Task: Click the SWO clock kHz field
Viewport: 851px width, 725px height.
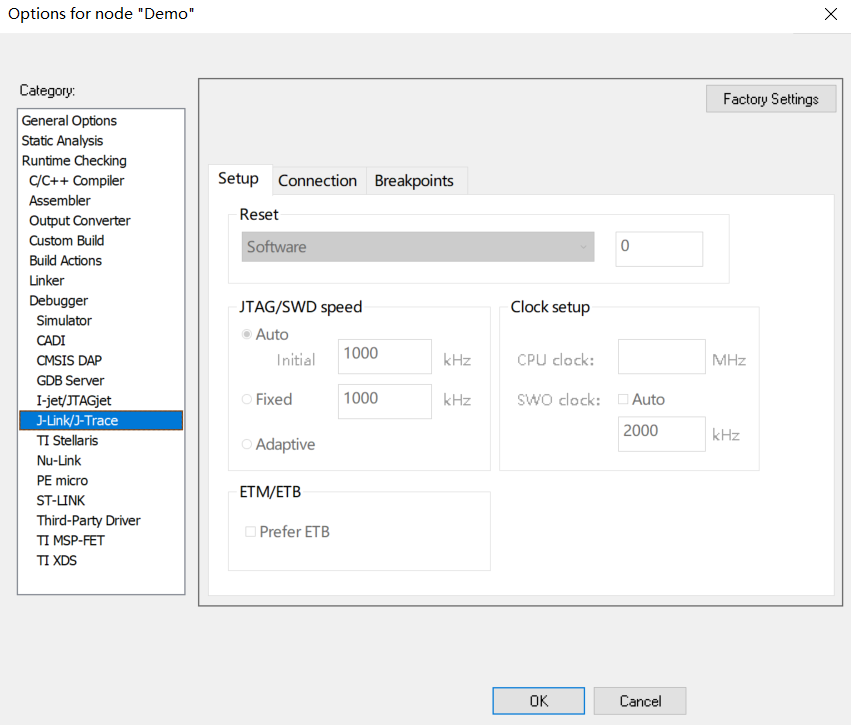Action: 662,434
